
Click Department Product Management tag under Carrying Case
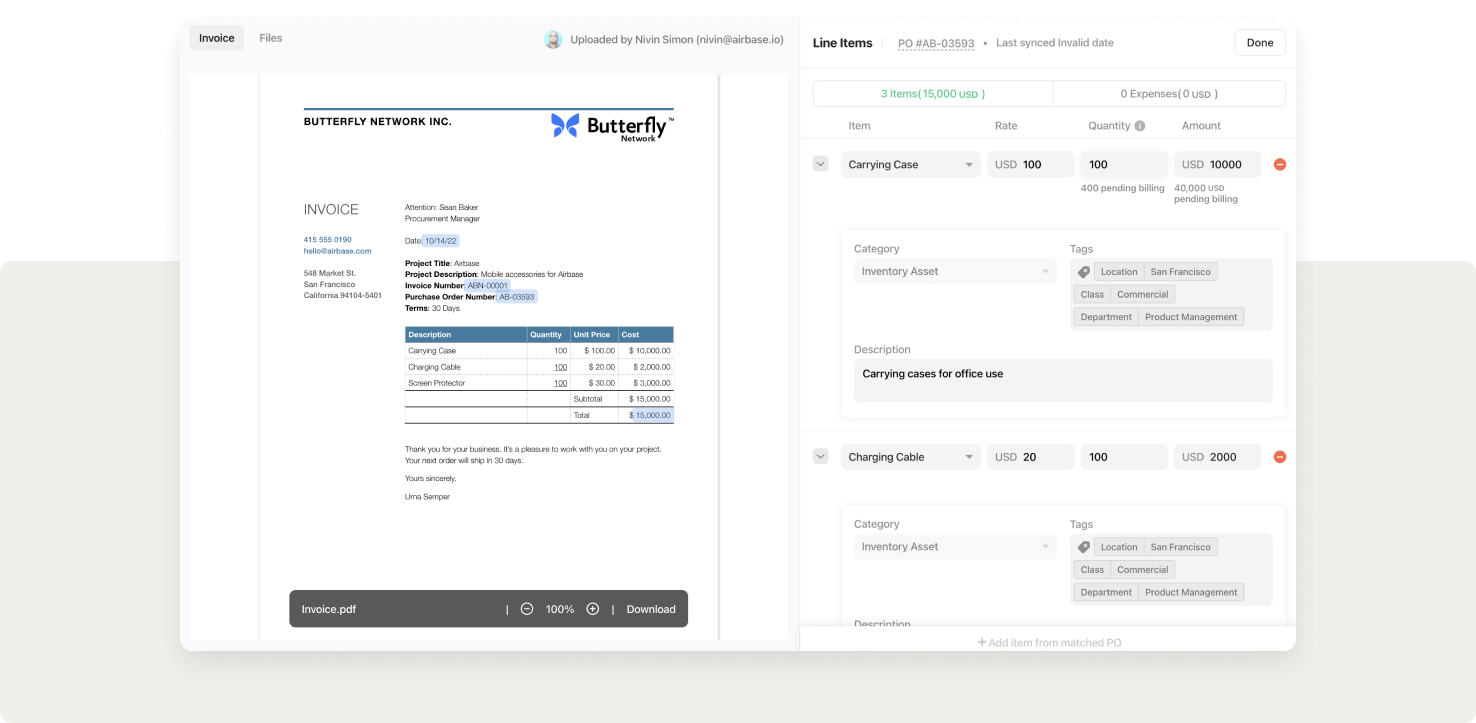1159,317
